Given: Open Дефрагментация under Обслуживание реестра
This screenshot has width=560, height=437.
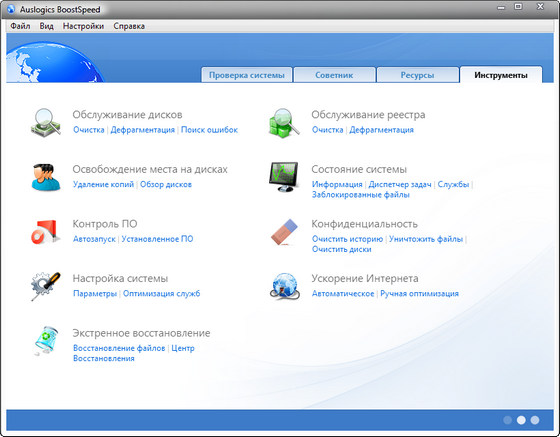Looking at the screenshot, I should (381, 130).
